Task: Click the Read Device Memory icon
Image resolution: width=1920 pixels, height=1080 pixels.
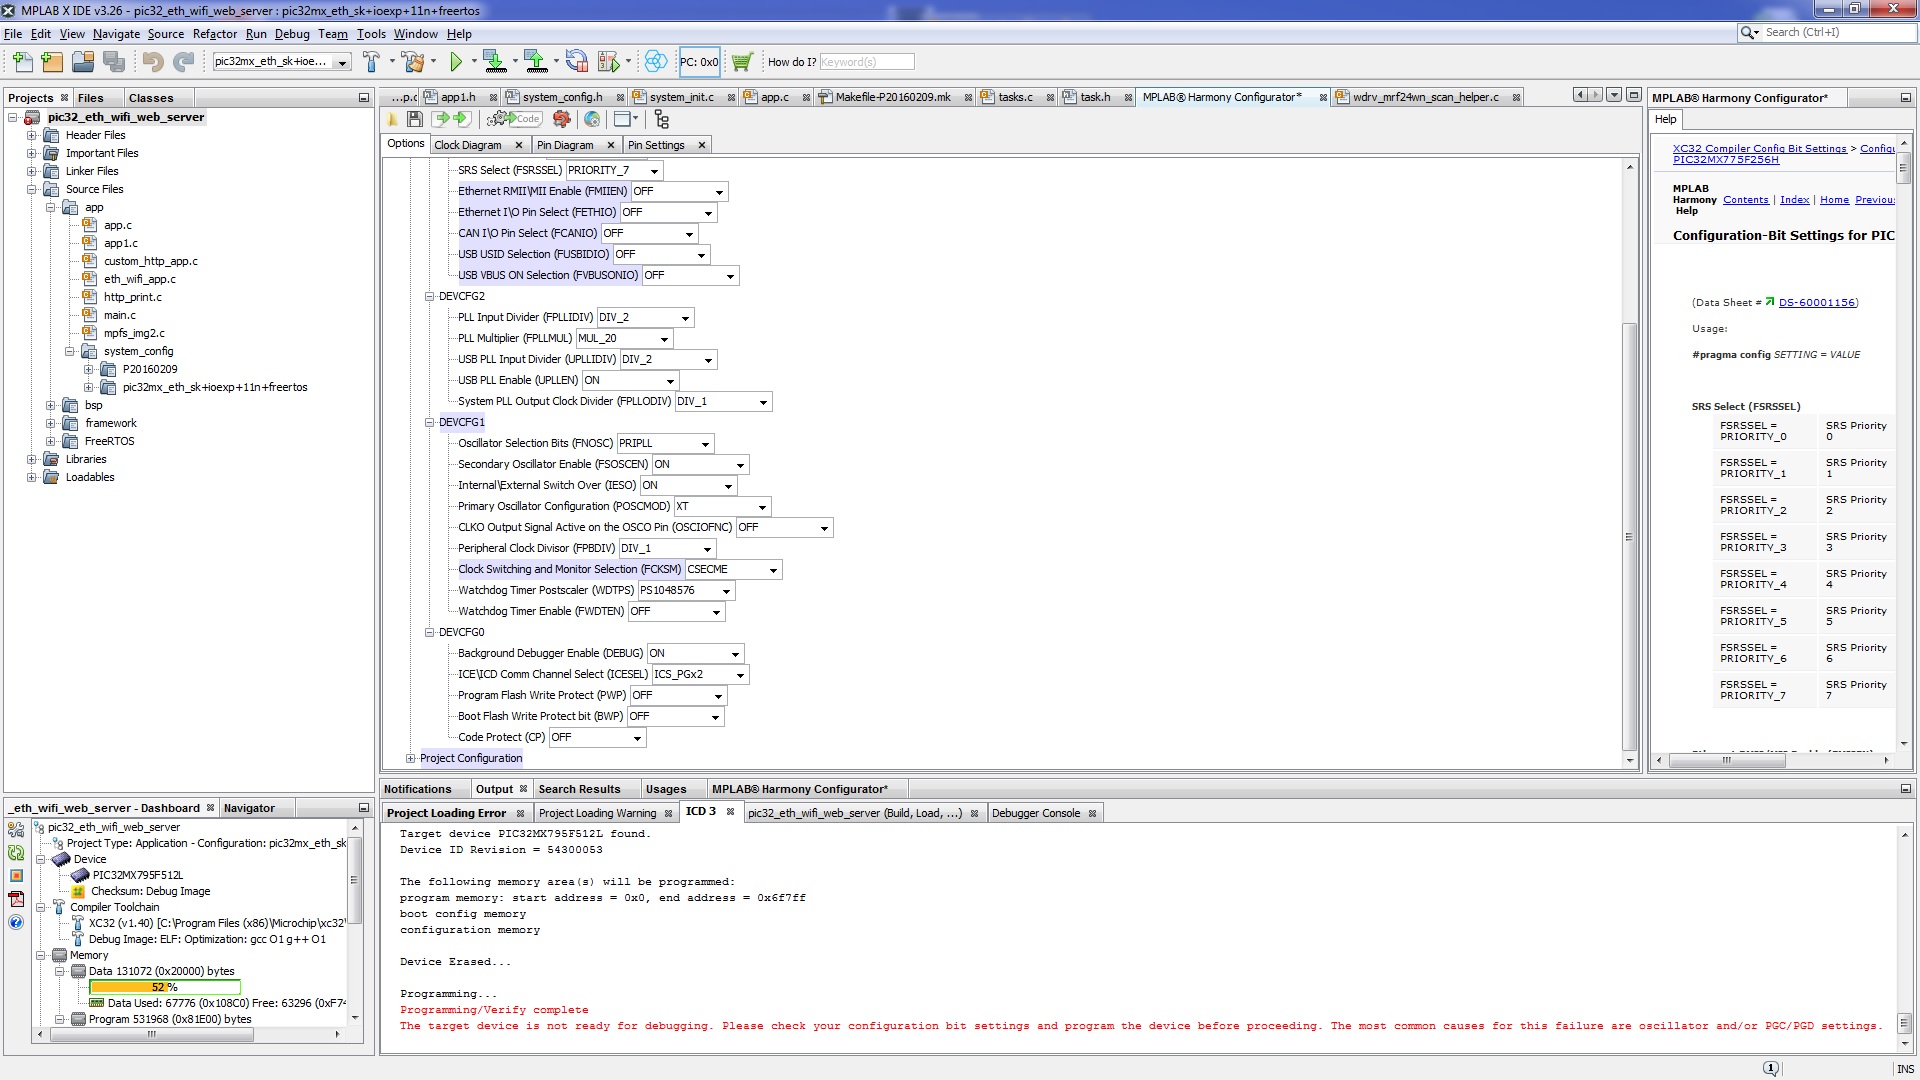Action: point(536,62)
